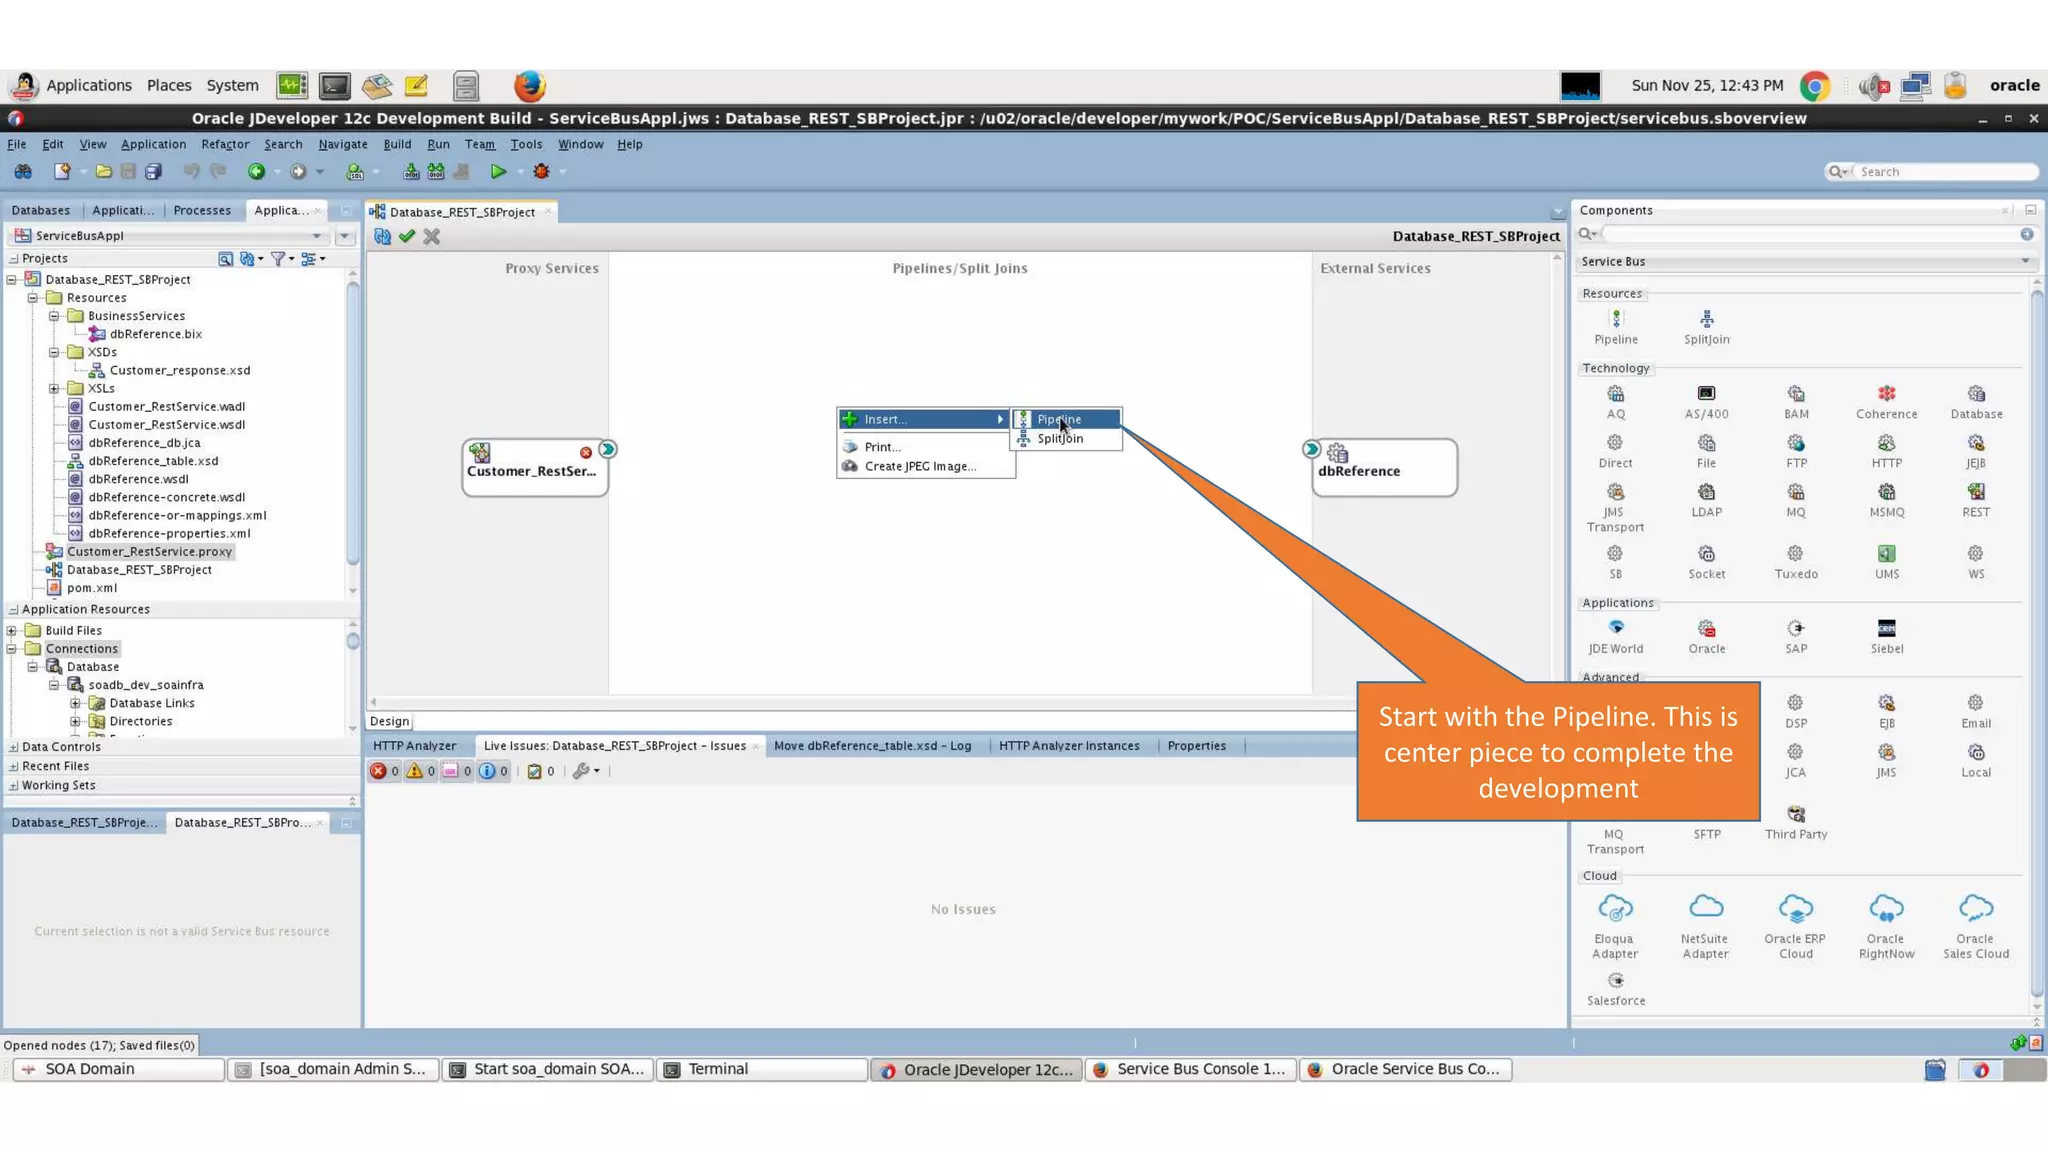Viewport: 2048px width, 1152px height.
Task: Click Create JPEG Image context menu entry
Action: pyautogui.click(x=920, y=467)
